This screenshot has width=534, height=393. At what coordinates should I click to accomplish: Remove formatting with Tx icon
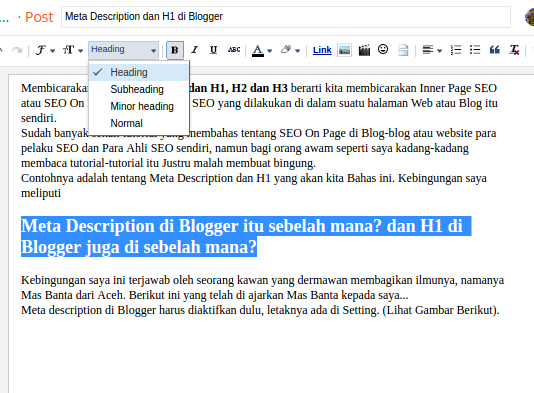point(514,50)
